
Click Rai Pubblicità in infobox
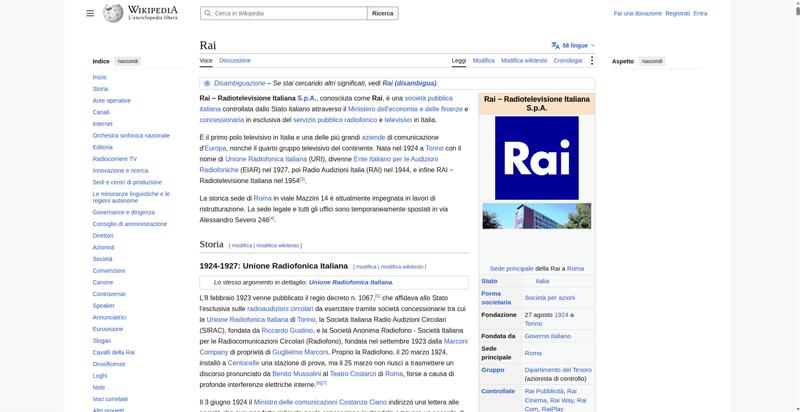tap(544, 392)
